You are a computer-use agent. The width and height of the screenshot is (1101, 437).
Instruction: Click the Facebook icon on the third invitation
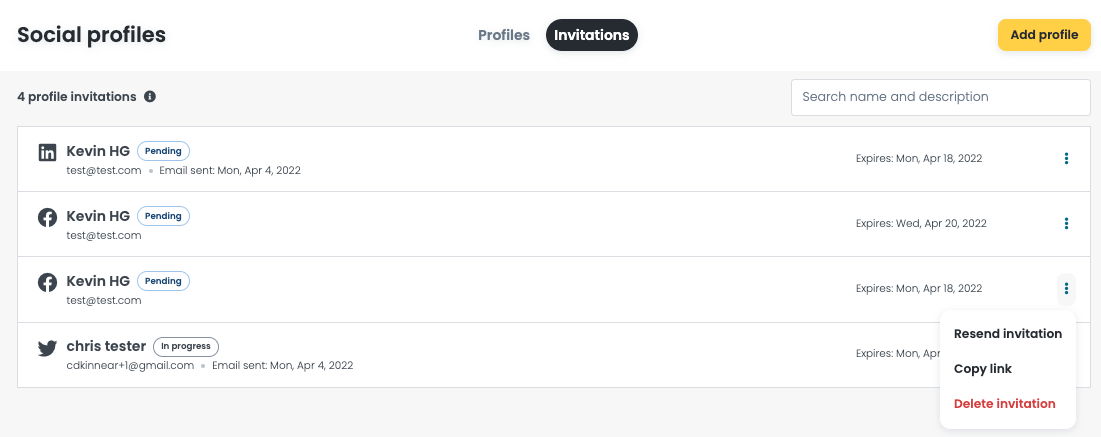47,282
